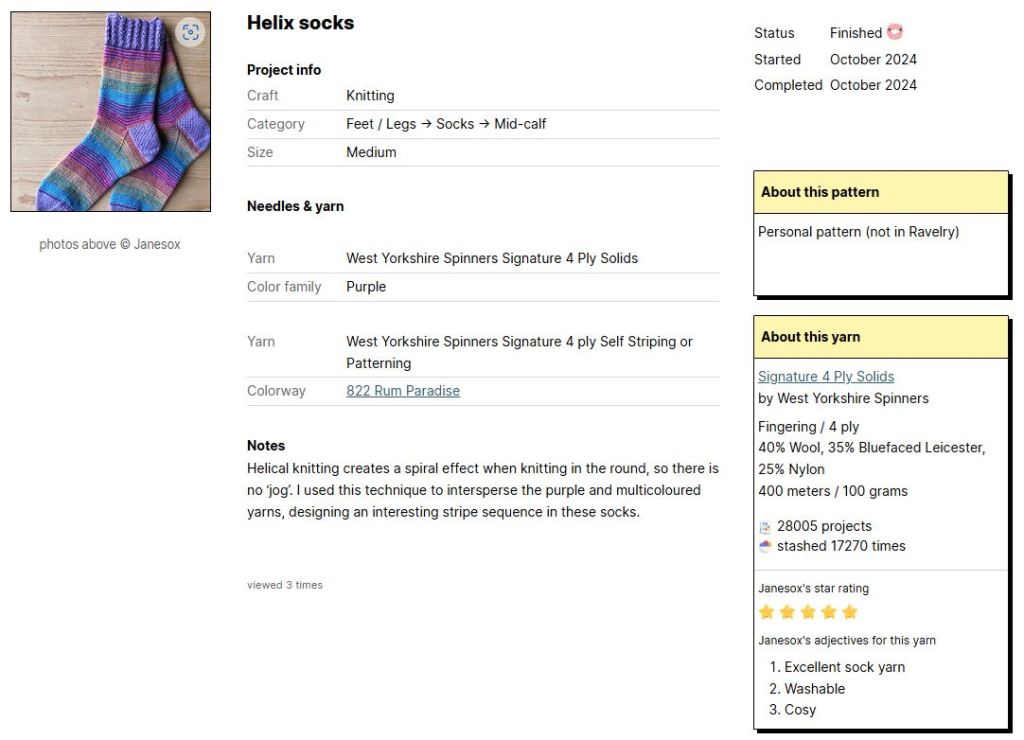Click the projects icon beside 28005 projects

pyautogui.click(x=765, y=527)
